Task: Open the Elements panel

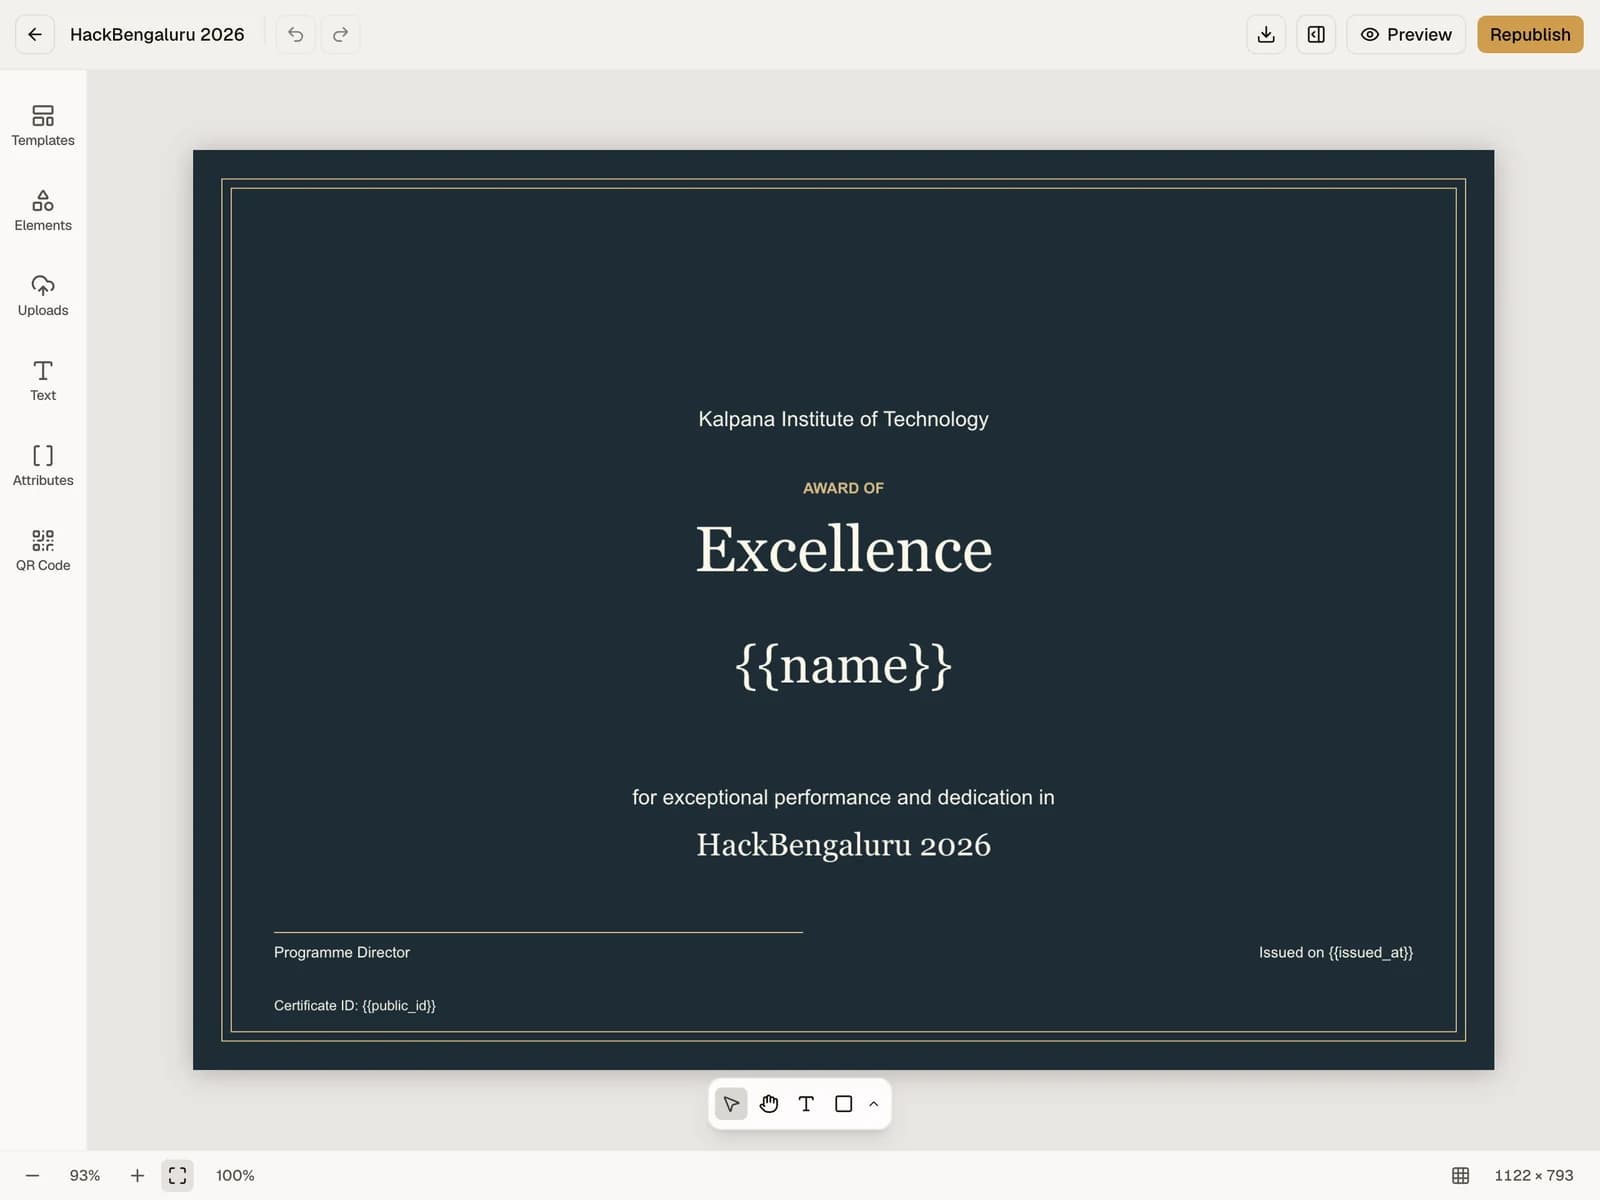Action: click(43, 211)
